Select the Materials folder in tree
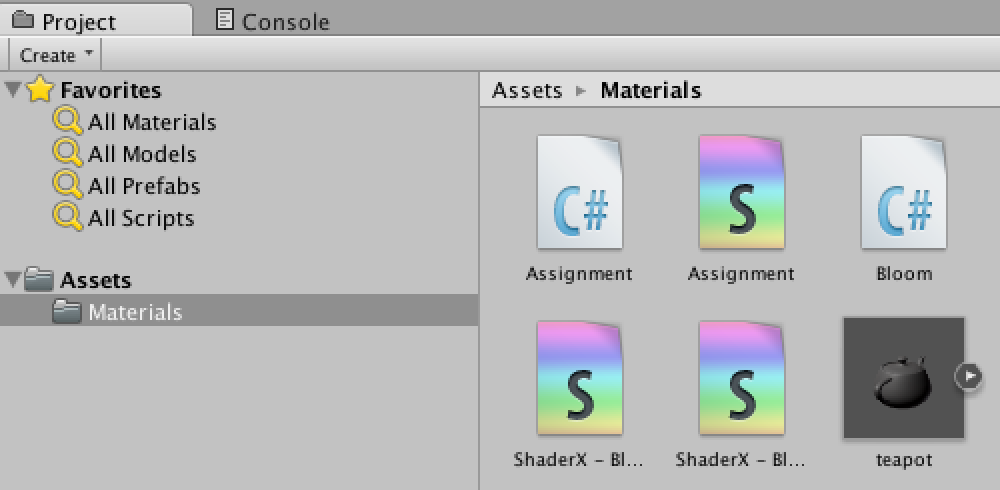The height and width of the screenshot is (490, 1000). (134, 312)
